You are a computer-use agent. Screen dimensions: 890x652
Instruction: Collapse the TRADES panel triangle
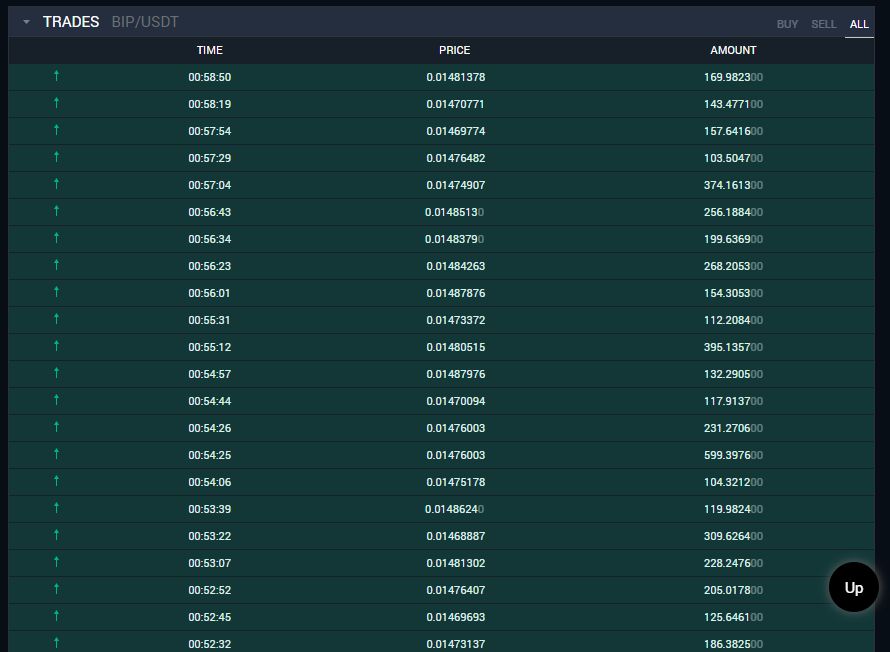pyautogui.click(x=26, y=22)
